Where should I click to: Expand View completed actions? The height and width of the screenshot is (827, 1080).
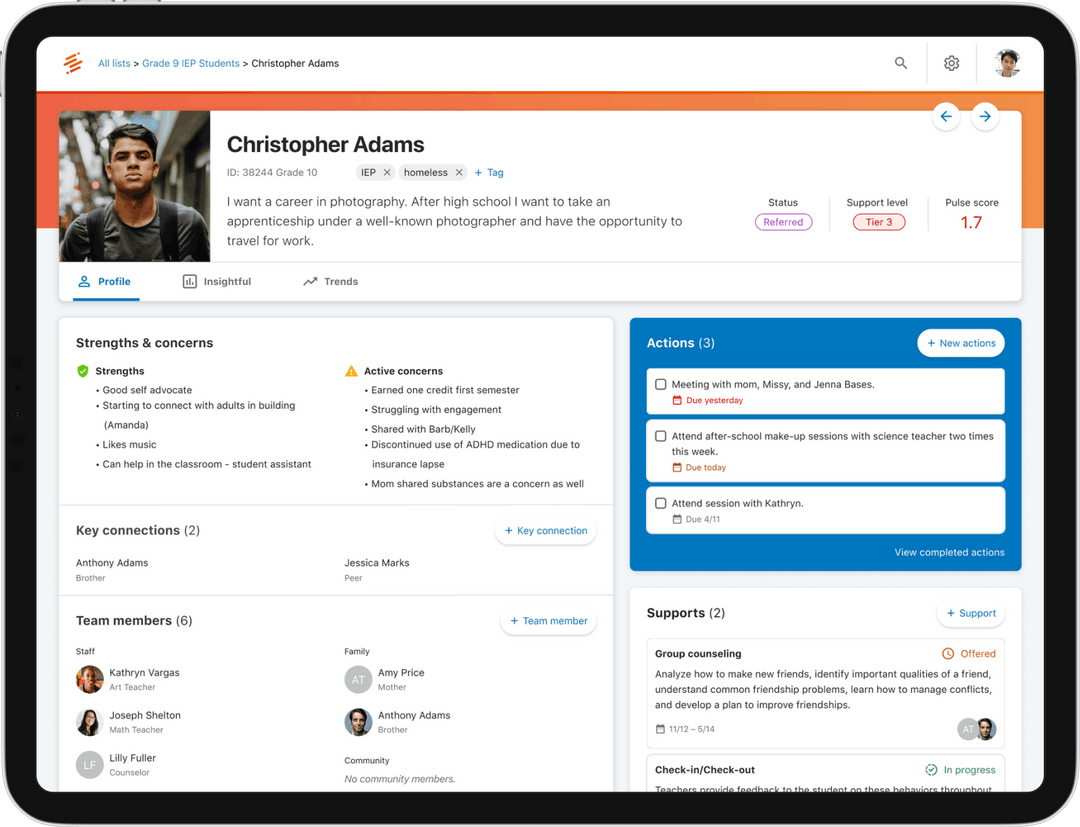(948, 552)
